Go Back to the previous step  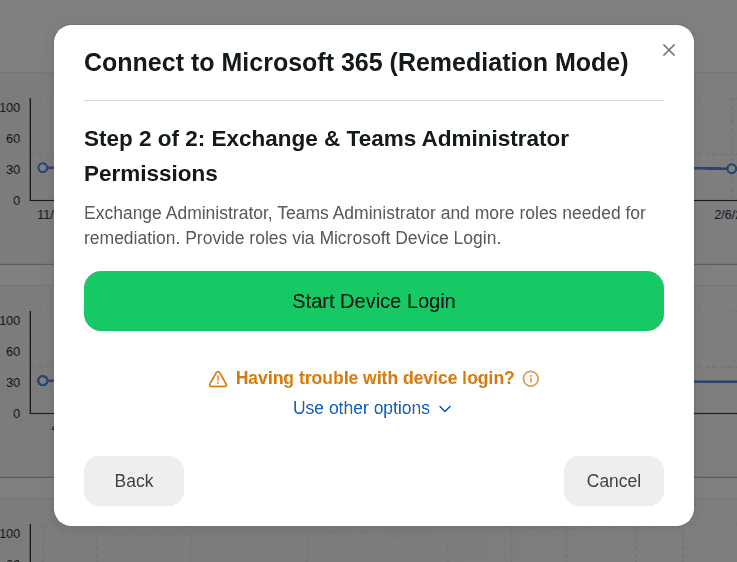(x=134, y=481)
